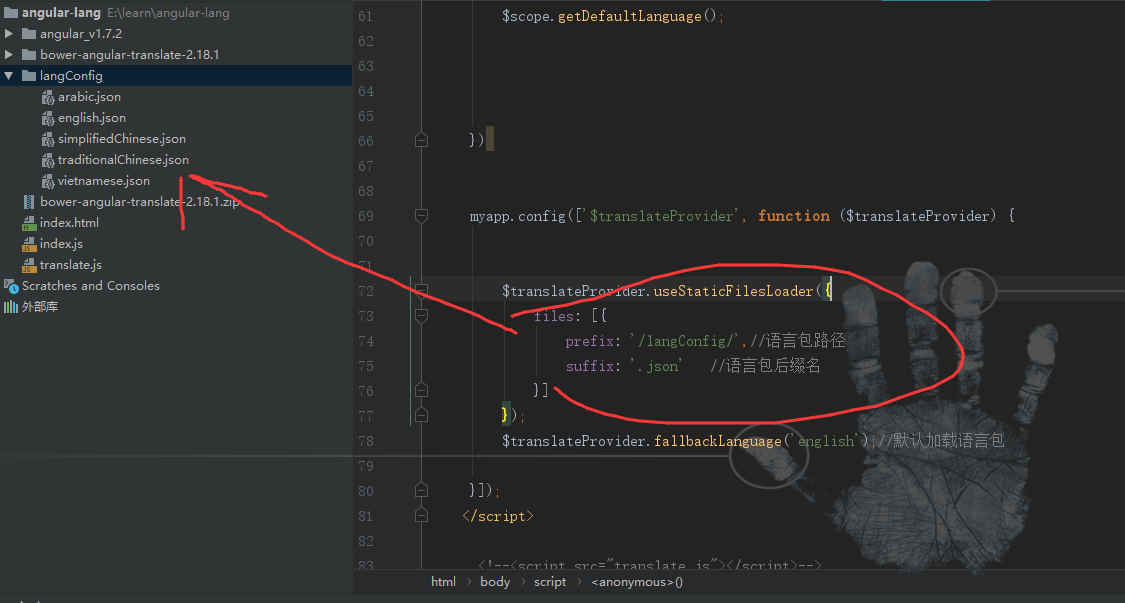
Task: Click the suffix property on line 75
Action: coord(589,366)
